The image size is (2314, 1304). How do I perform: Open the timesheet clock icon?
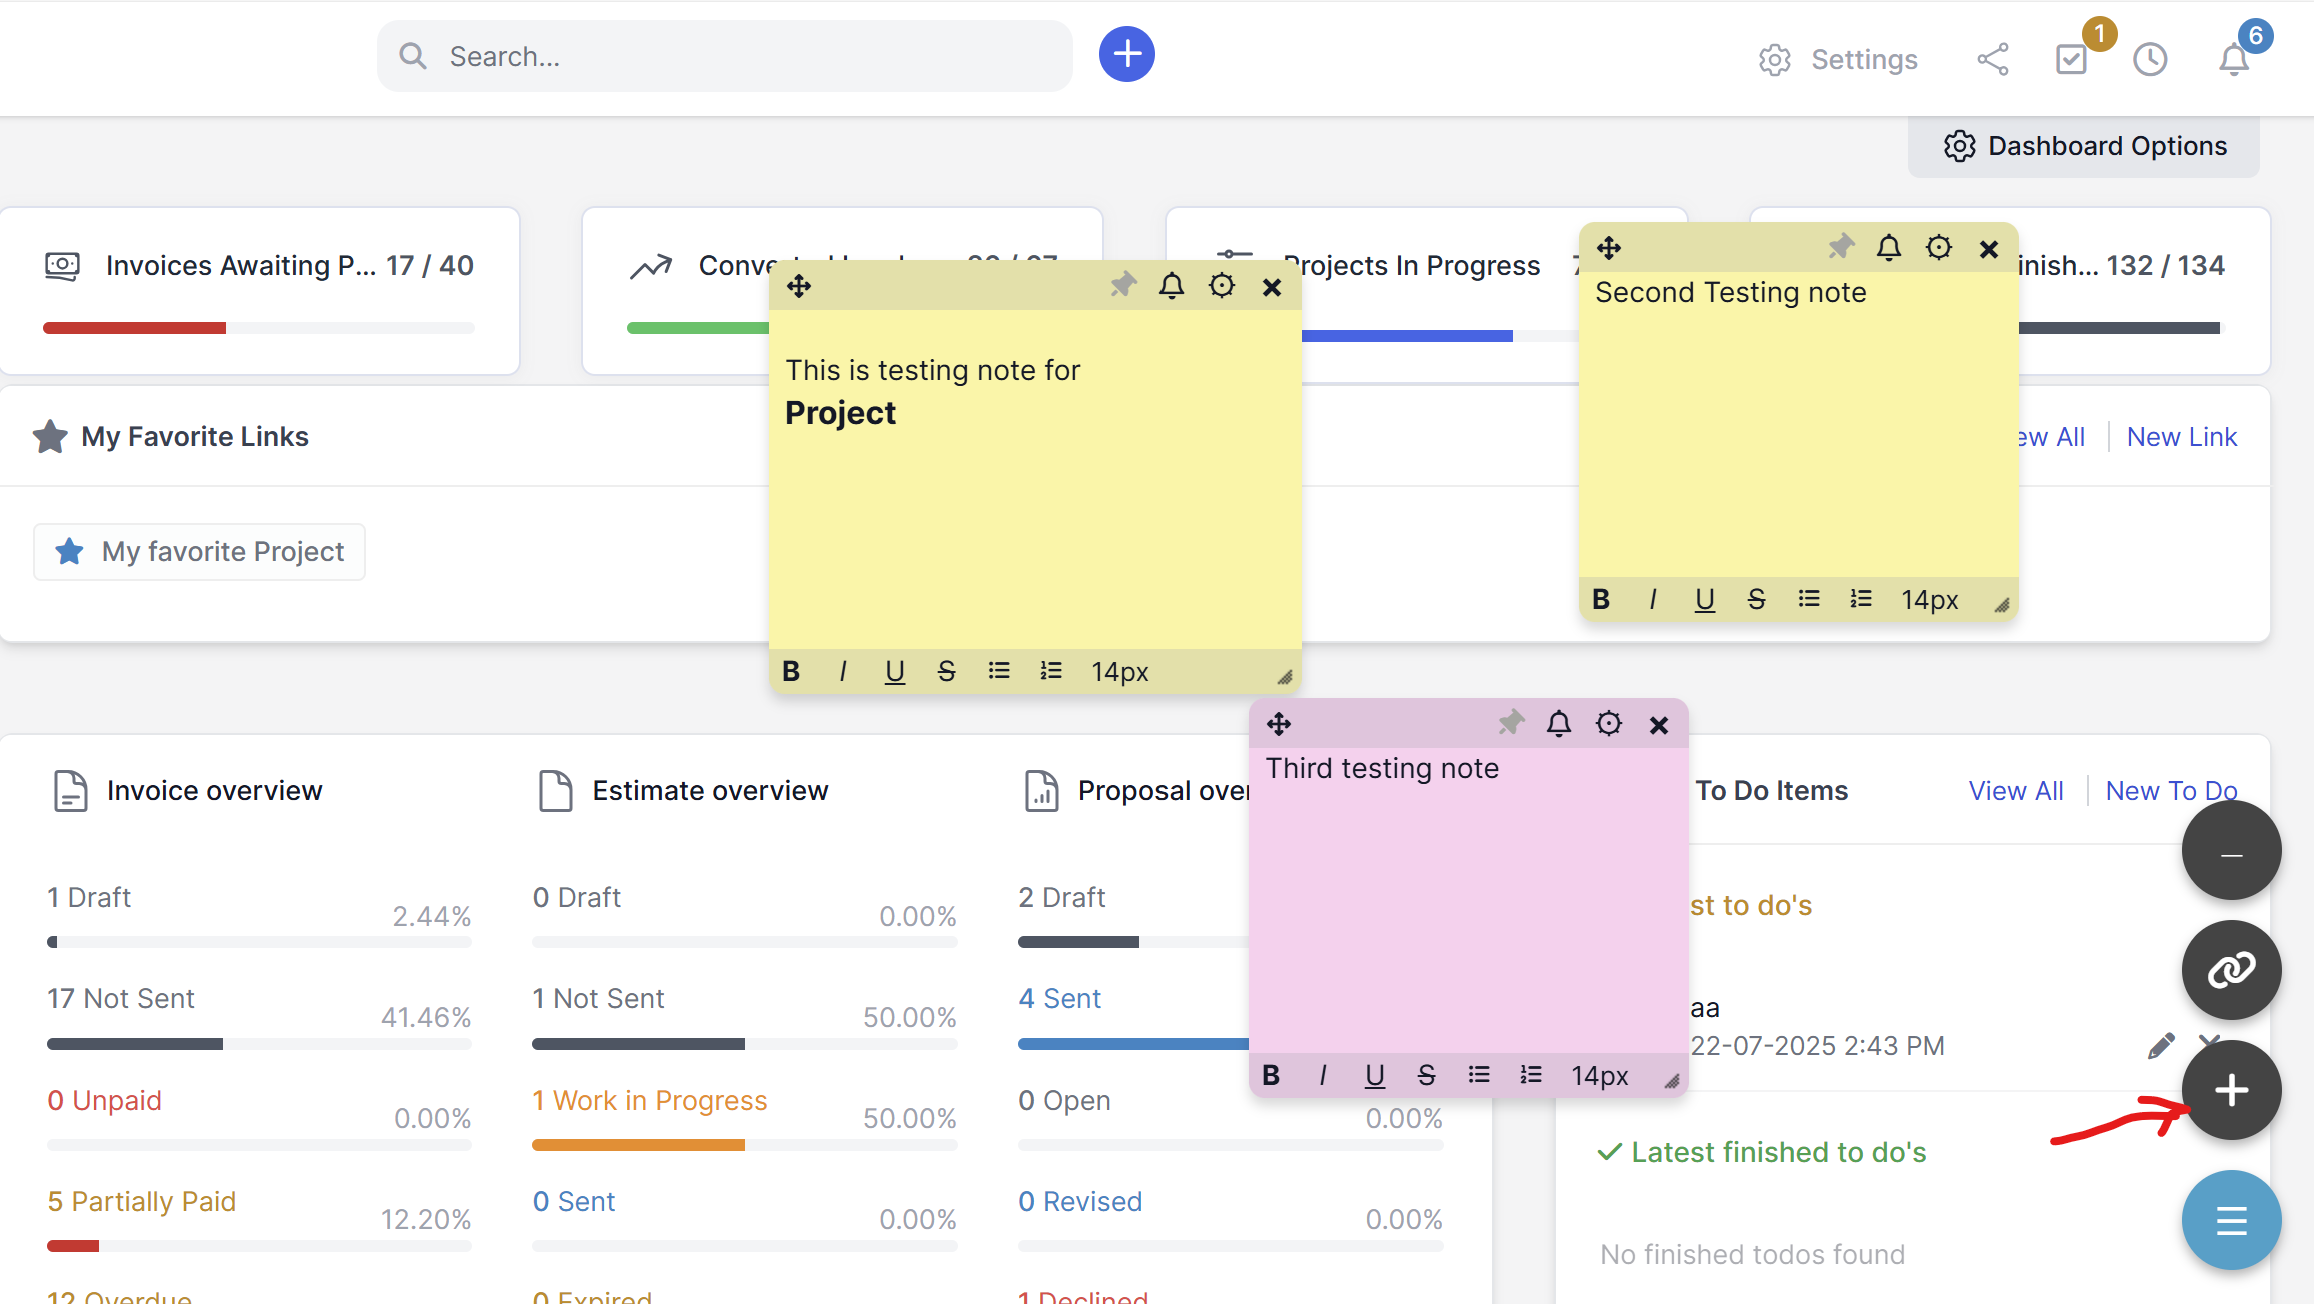pyautogui.click(x=2149, y=59)
